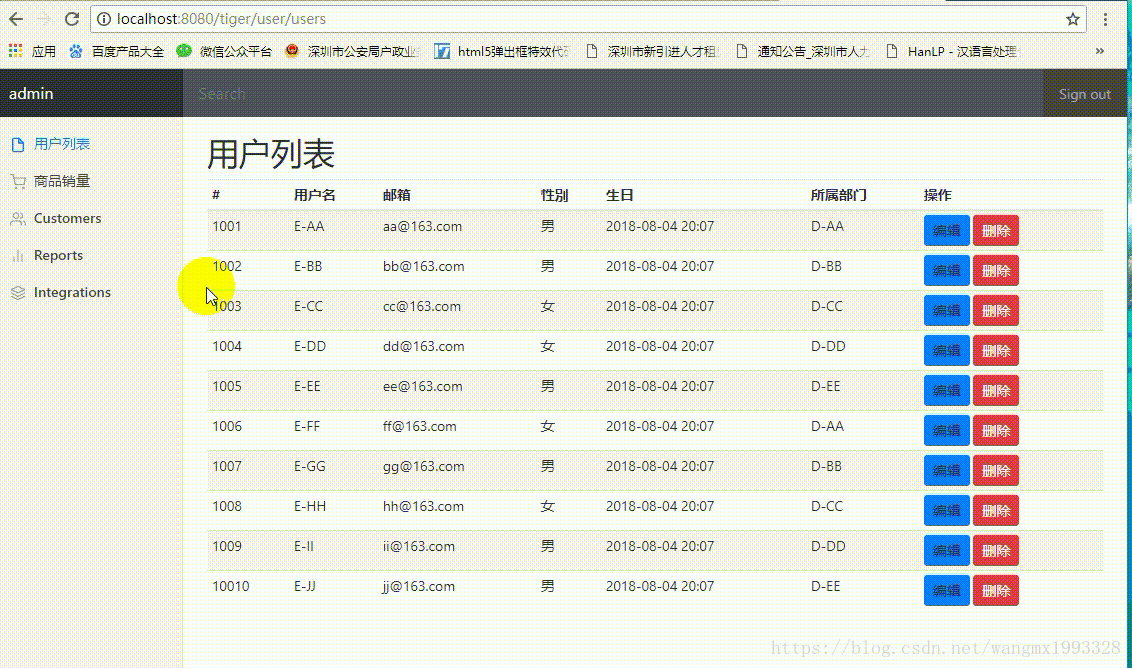Click the Sign out link

point(1084,94)
